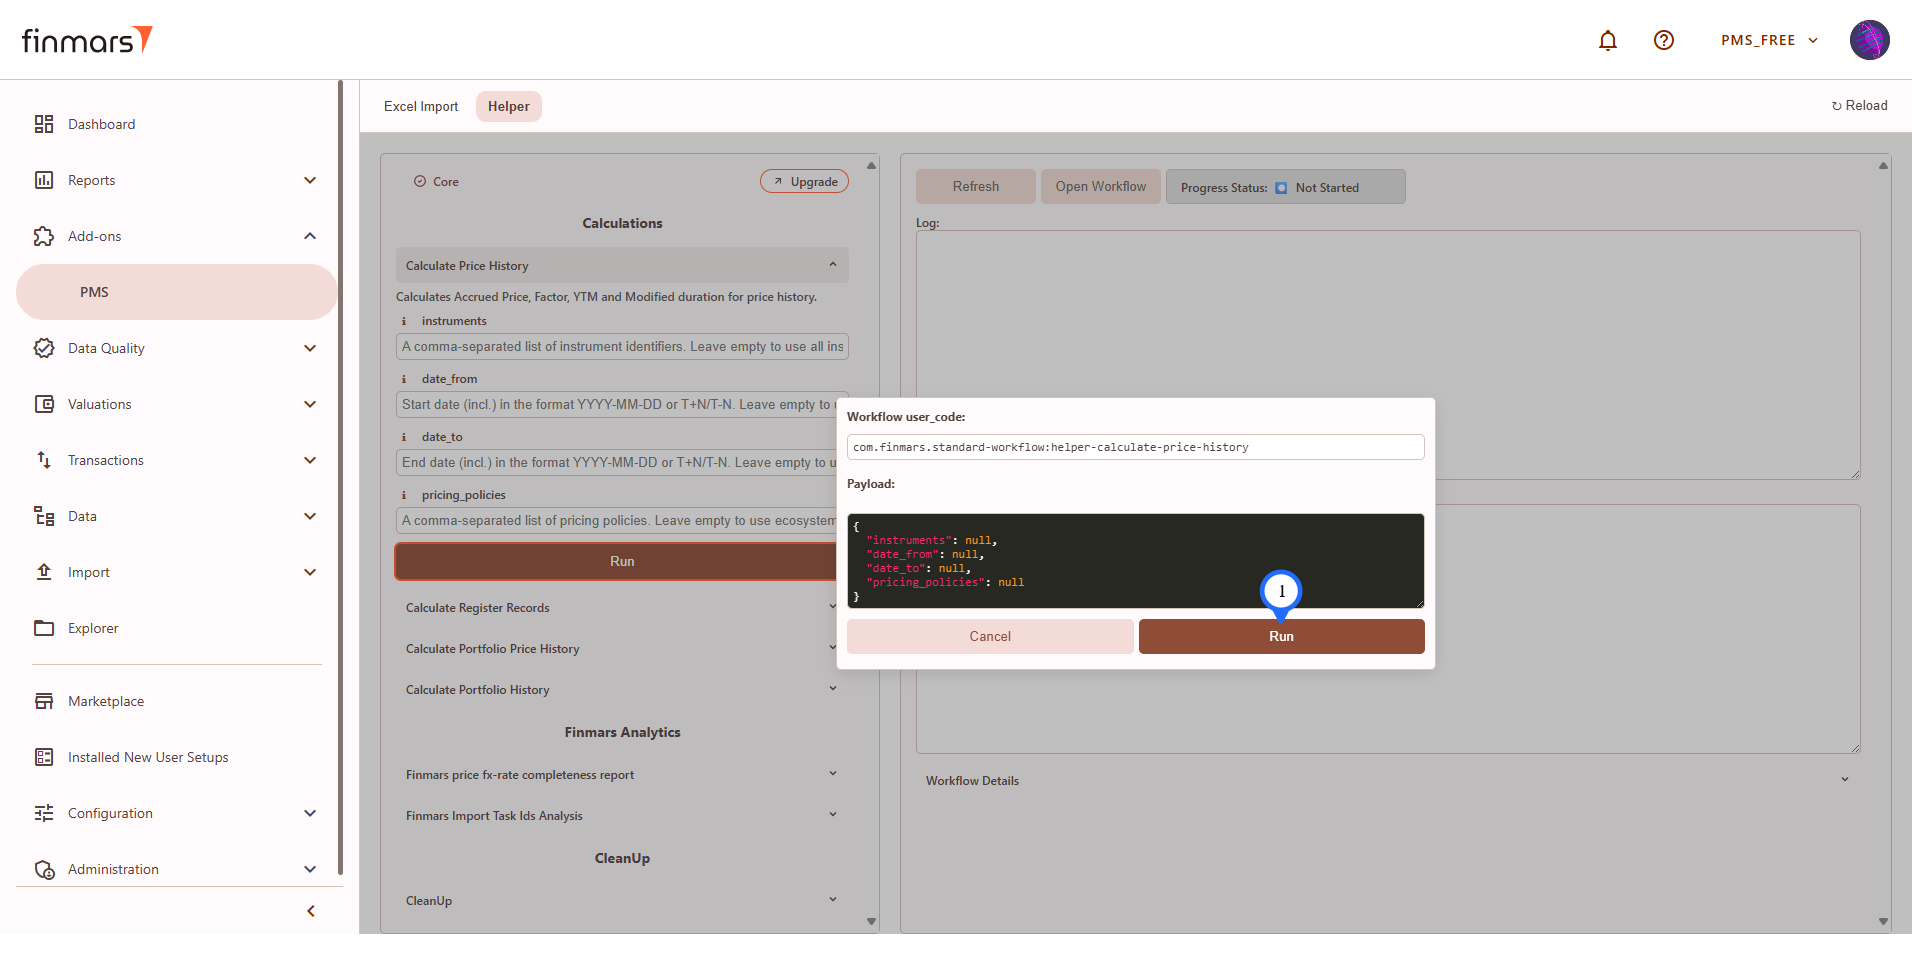This screenshot has width=1912, height=954.
Task: Switch to the Excel Import tab
Action: [x=420, y=106]
